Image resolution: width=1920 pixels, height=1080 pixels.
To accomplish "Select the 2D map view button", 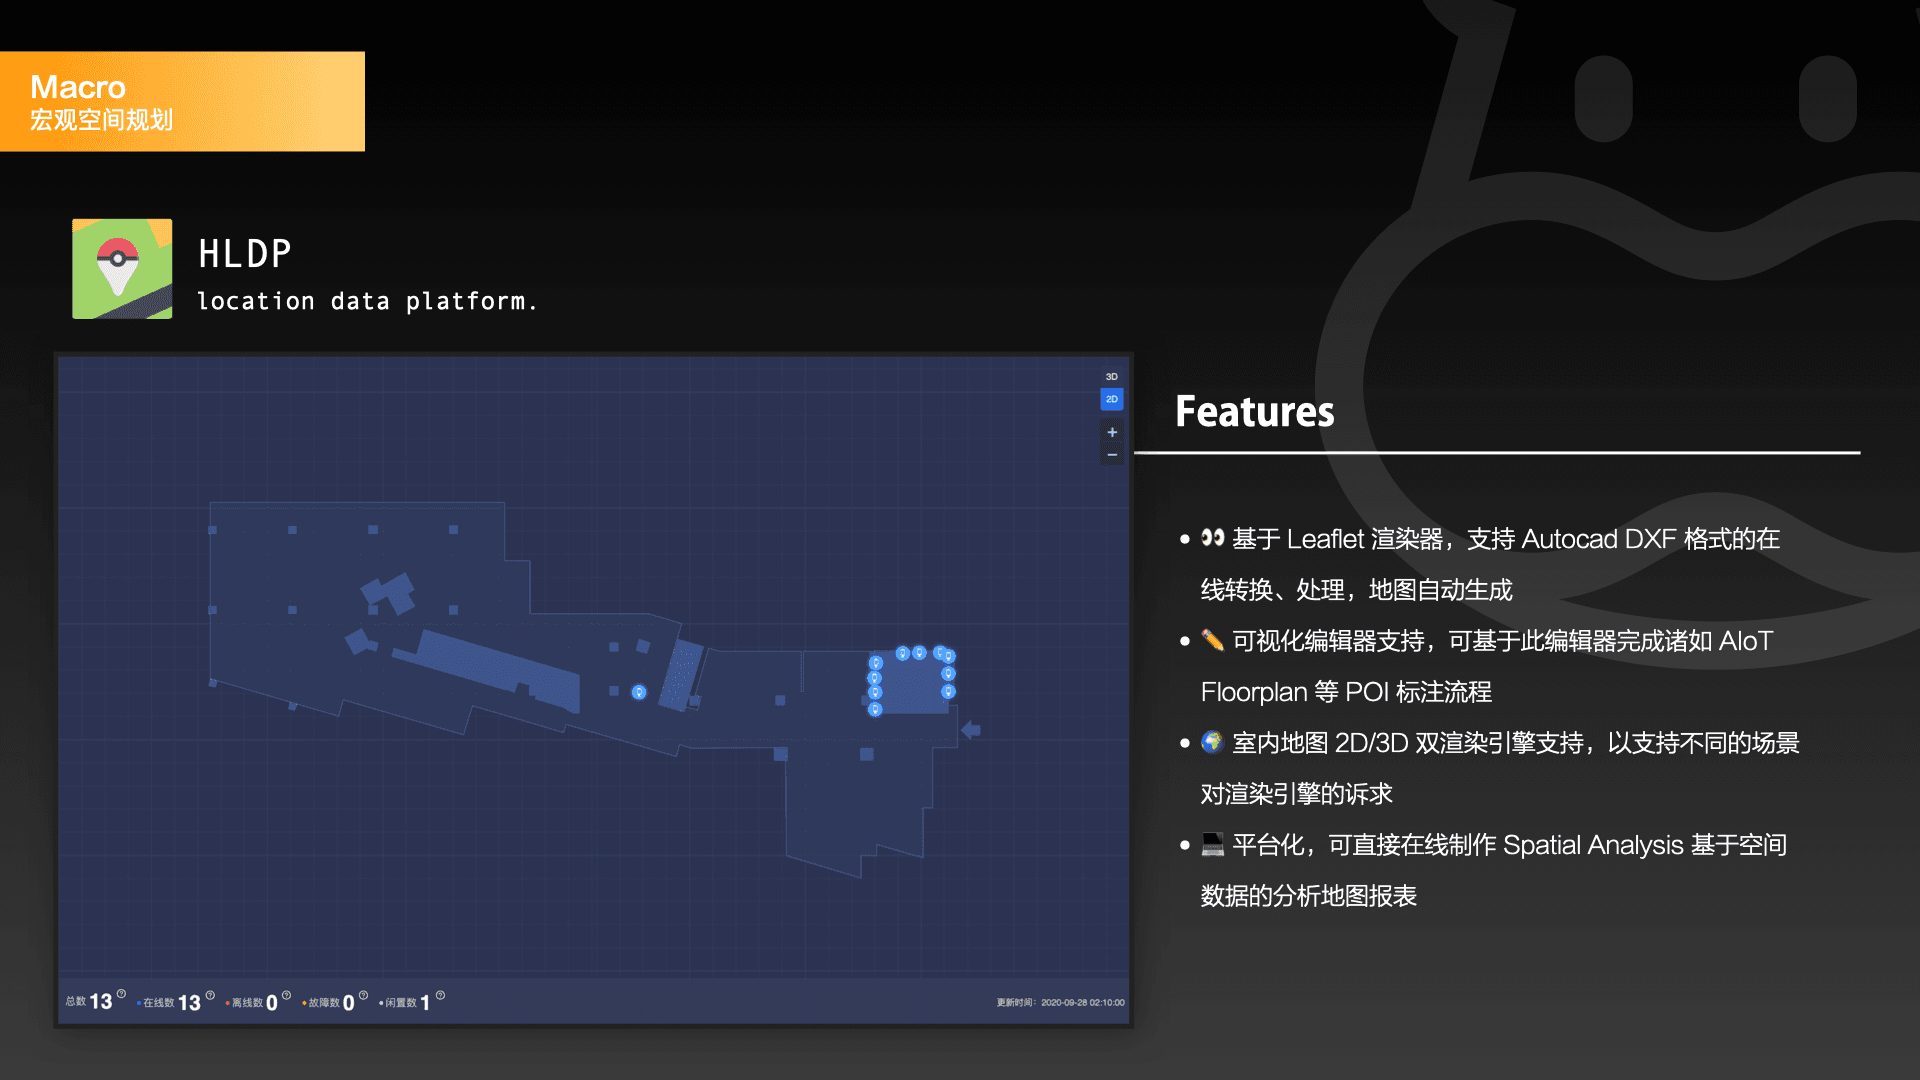I will 1111,399.
